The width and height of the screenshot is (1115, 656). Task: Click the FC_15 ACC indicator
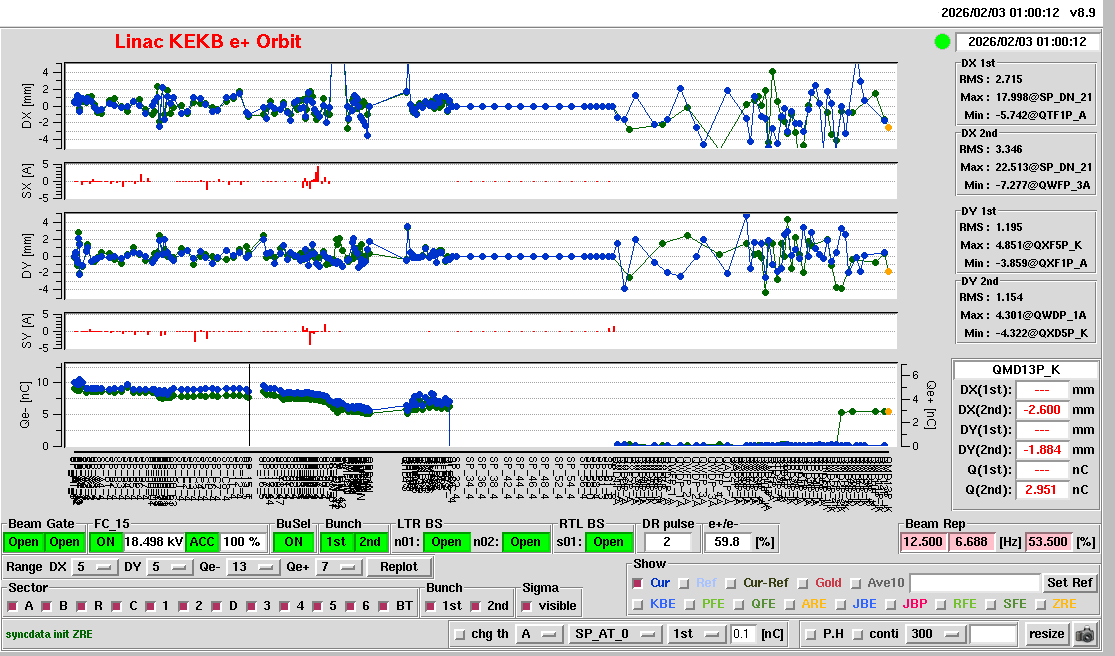[203, 542]
